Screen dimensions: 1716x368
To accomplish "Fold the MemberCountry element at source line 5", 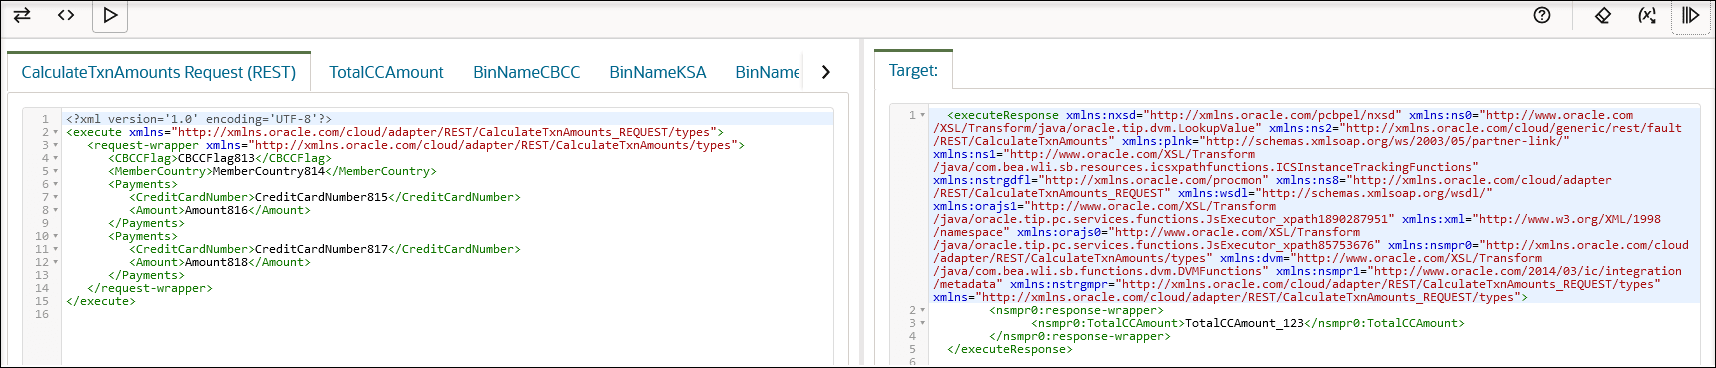I will tap(55, 172).
